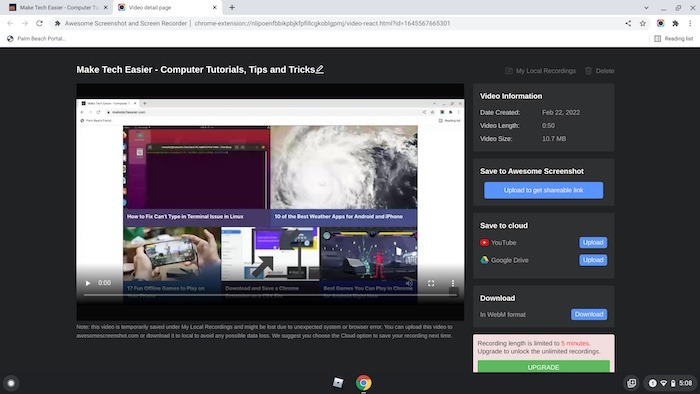Select the Video detail page tab
Image resolution: width=700 pixels, height=394 pixels.
[x=168, y=8]
